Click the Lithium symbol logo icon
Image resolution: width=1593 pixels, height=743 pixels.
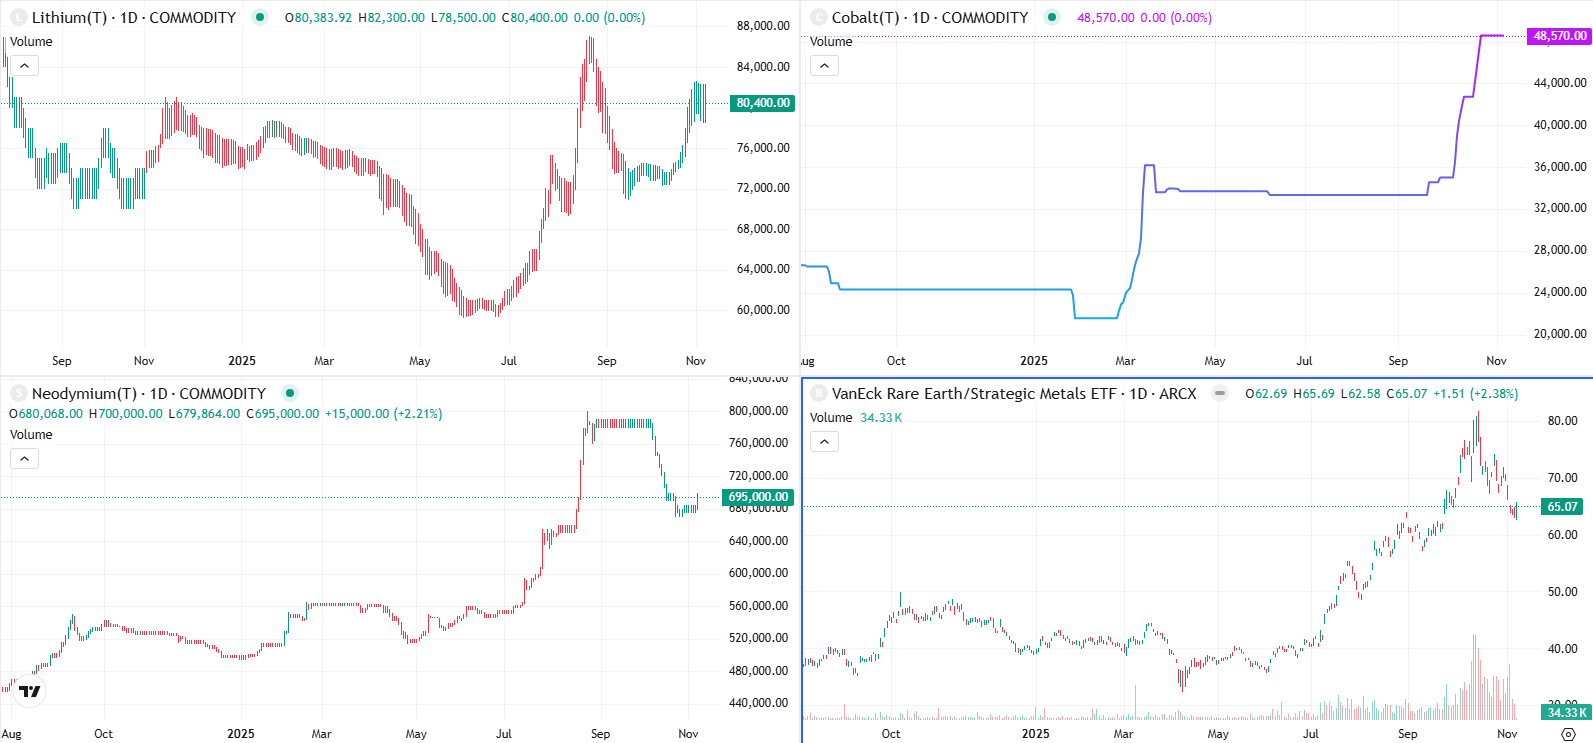click(18, 18)
